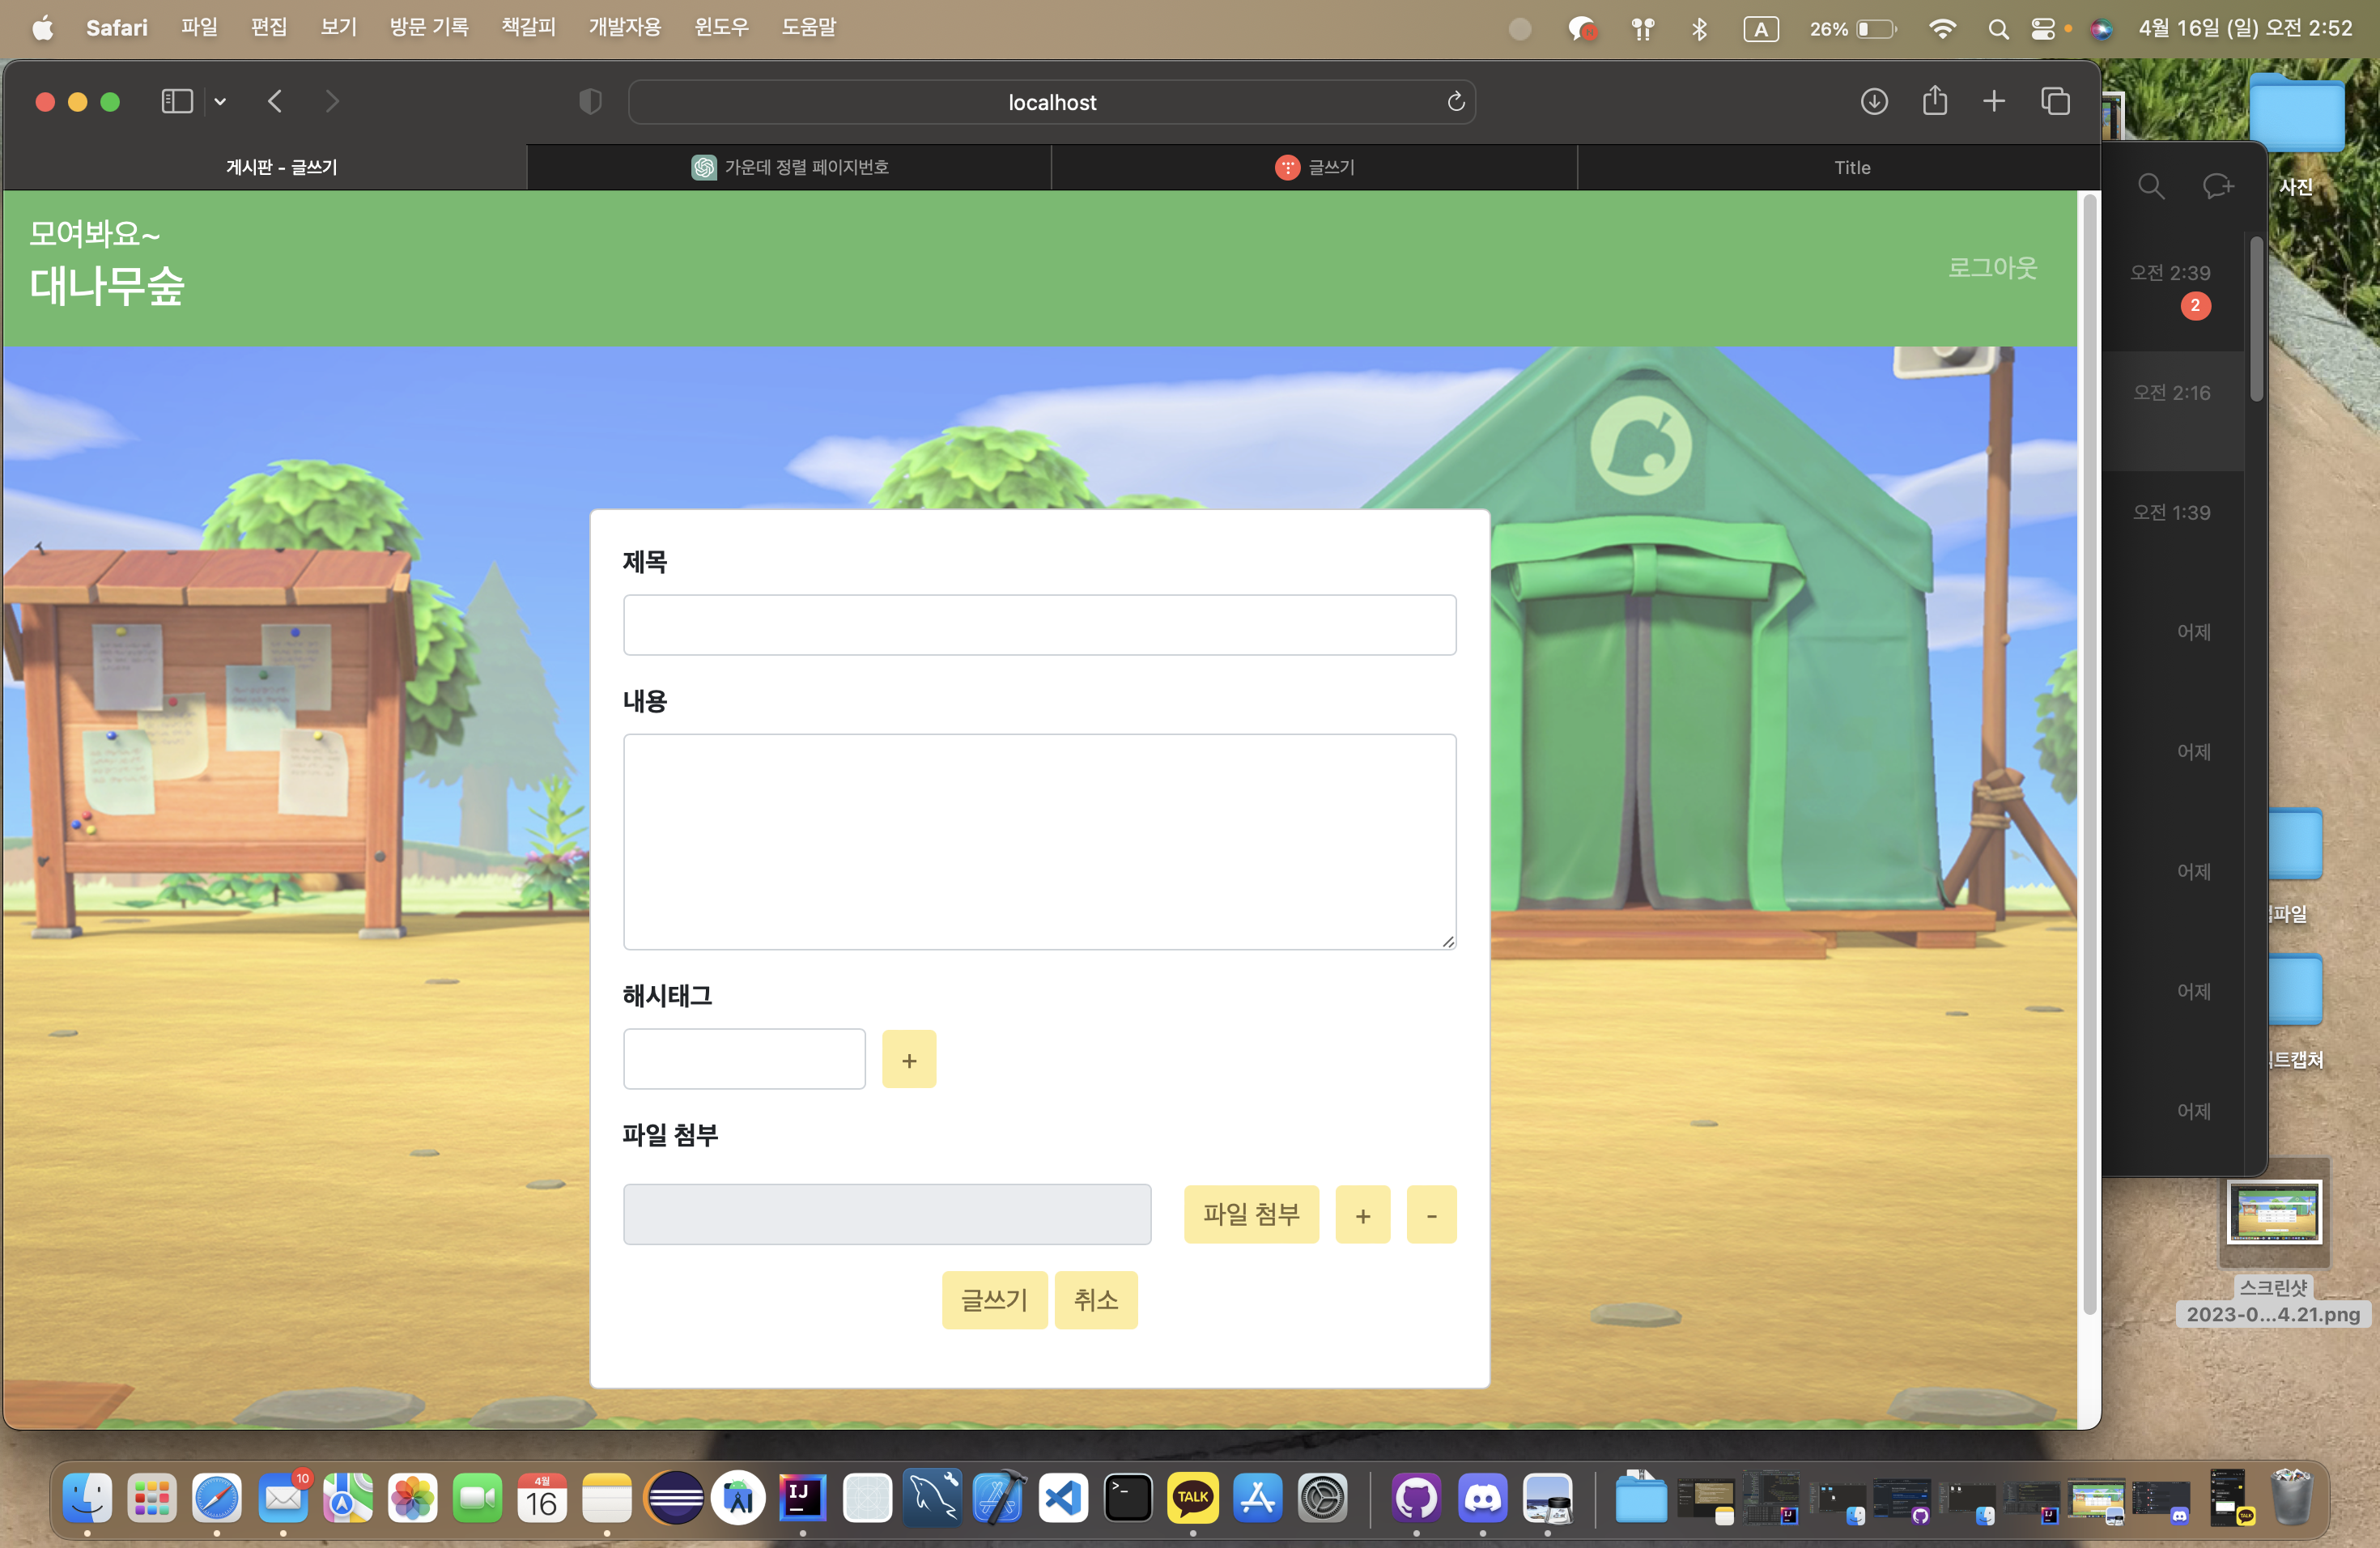Open Terminal from the Dock
This screenshot has height=1548, width=2380.
1128,1497
